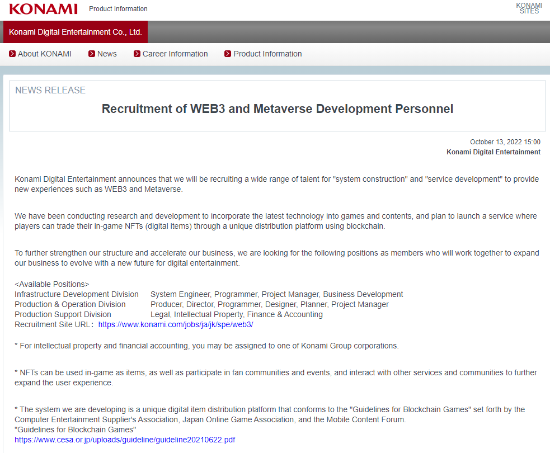Click the October 13, 2022 date text

(505, 142)
